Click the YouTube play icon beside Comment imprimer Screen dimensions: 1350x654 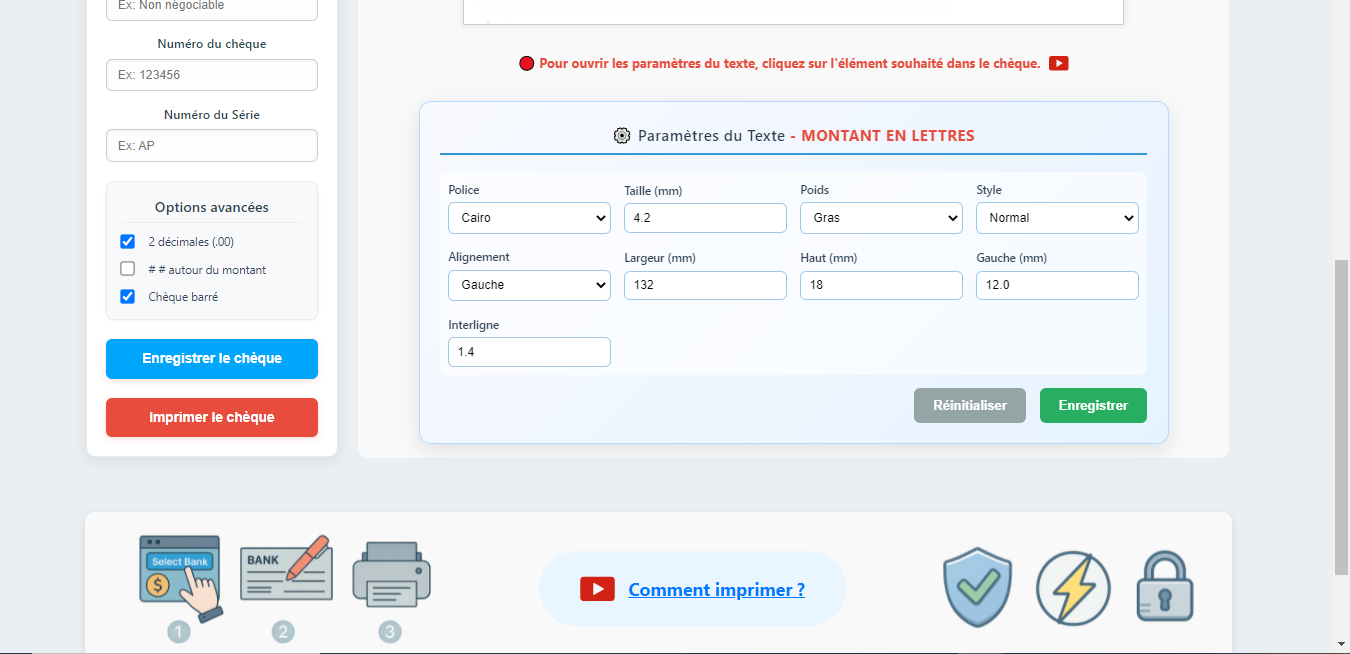pos(597,589)
